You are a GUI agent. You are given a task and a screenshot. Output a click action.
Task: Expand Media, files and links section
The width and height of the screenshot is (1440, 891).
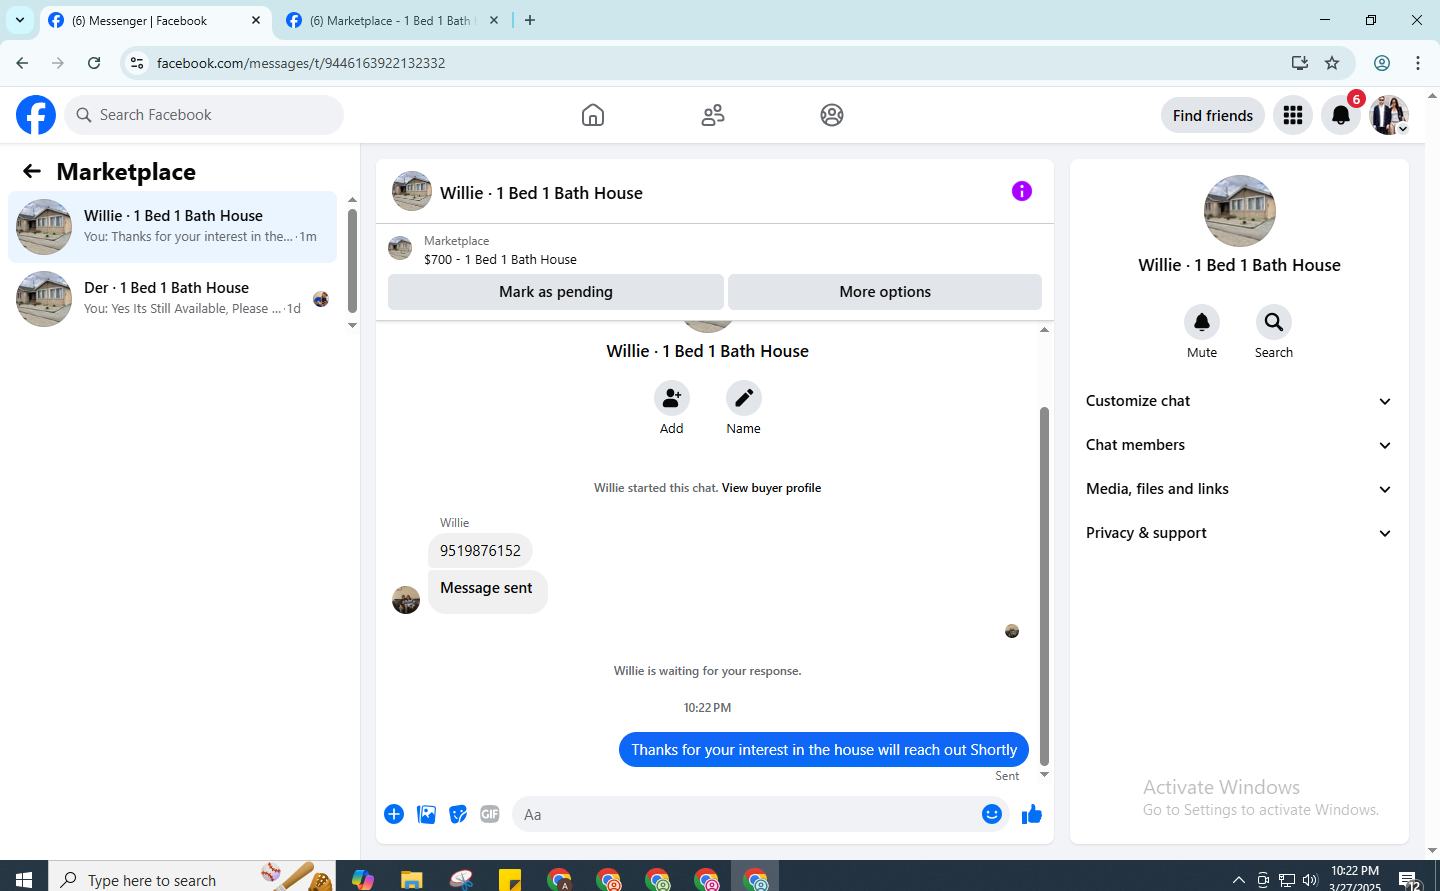click(1239, 489)
